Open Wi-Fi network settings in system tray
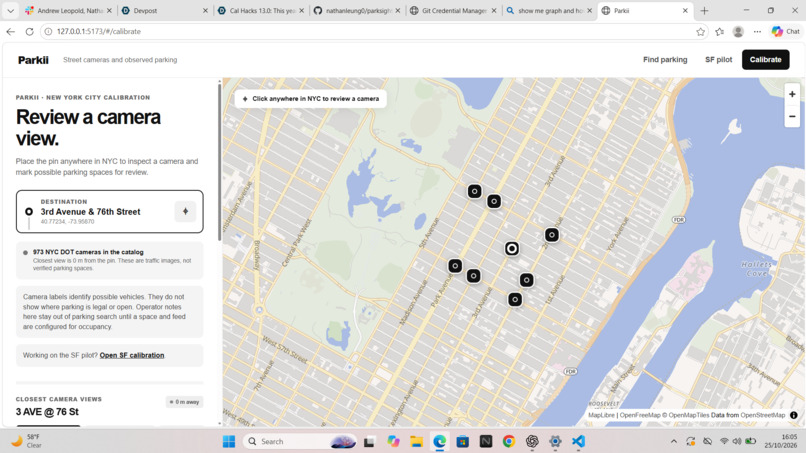Screen dimensions: 806x453 tap(724, 441)
